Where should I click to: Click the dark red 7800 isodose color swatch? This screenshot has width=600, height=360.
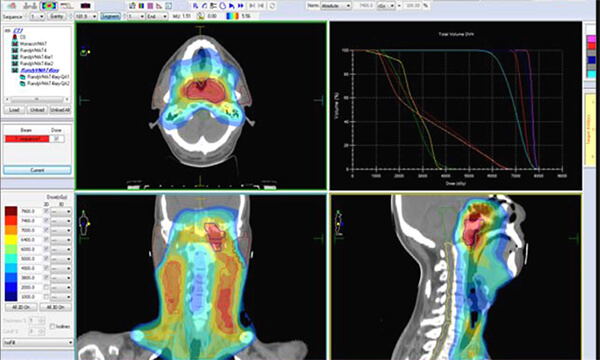11,211
